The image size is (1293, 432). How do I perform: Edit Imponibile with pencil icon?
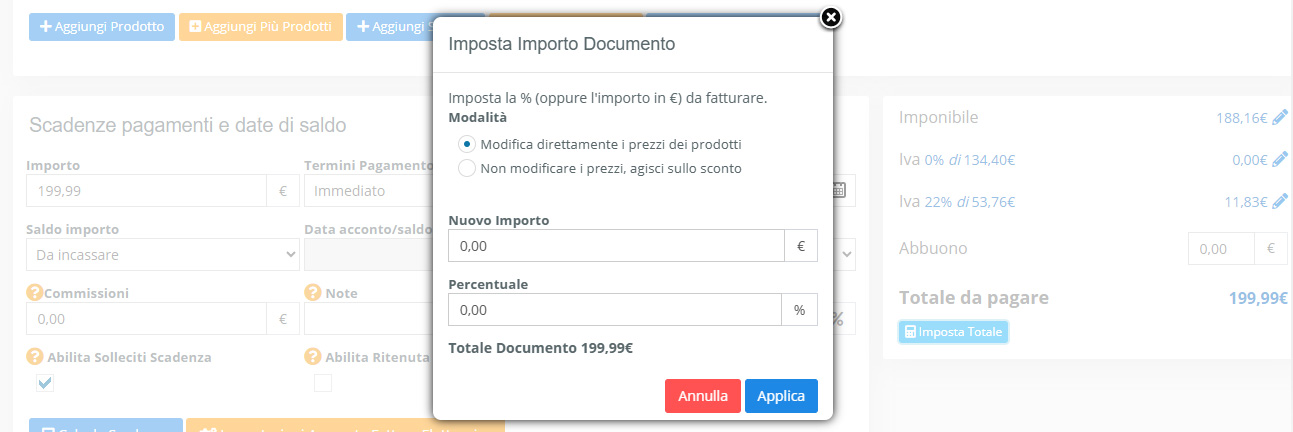1280,117
